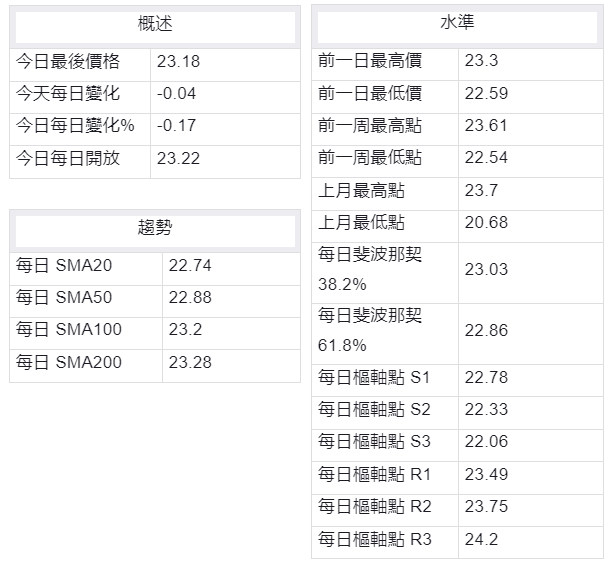Screen dimensions: 610x565
Task: Select the 今天每日變化 value -0.04
Action: 177,94
